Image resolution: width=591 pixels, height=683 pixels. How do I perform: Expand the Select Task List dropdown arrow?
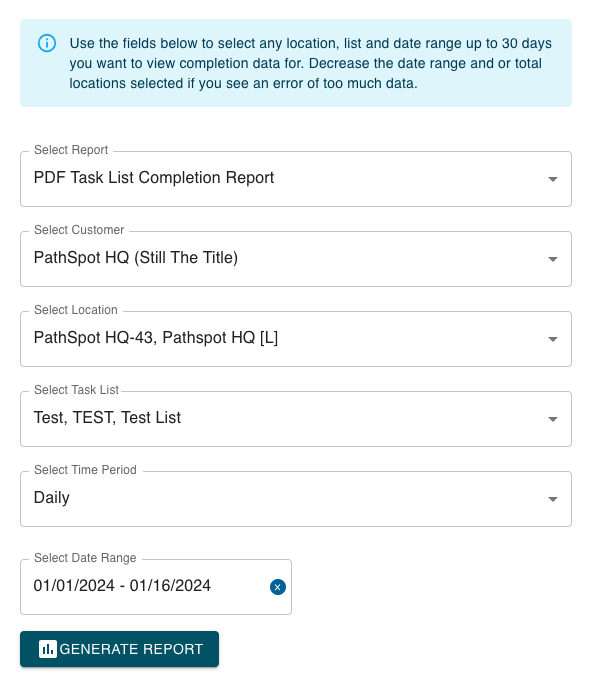click(x=552, y=419)
